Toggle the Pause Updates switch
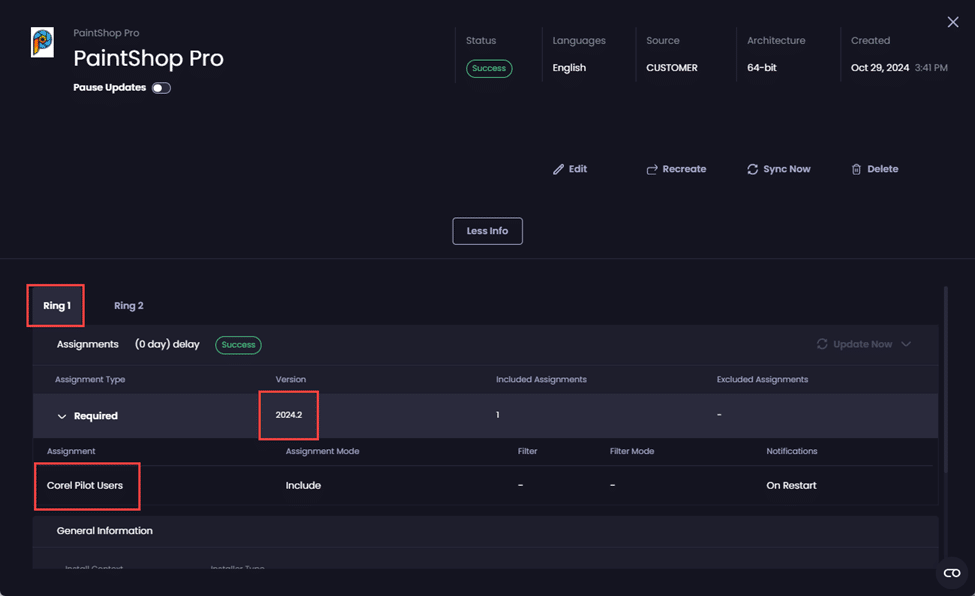The width and height of the screenshot is (975, 596). (x=161, y=88)
